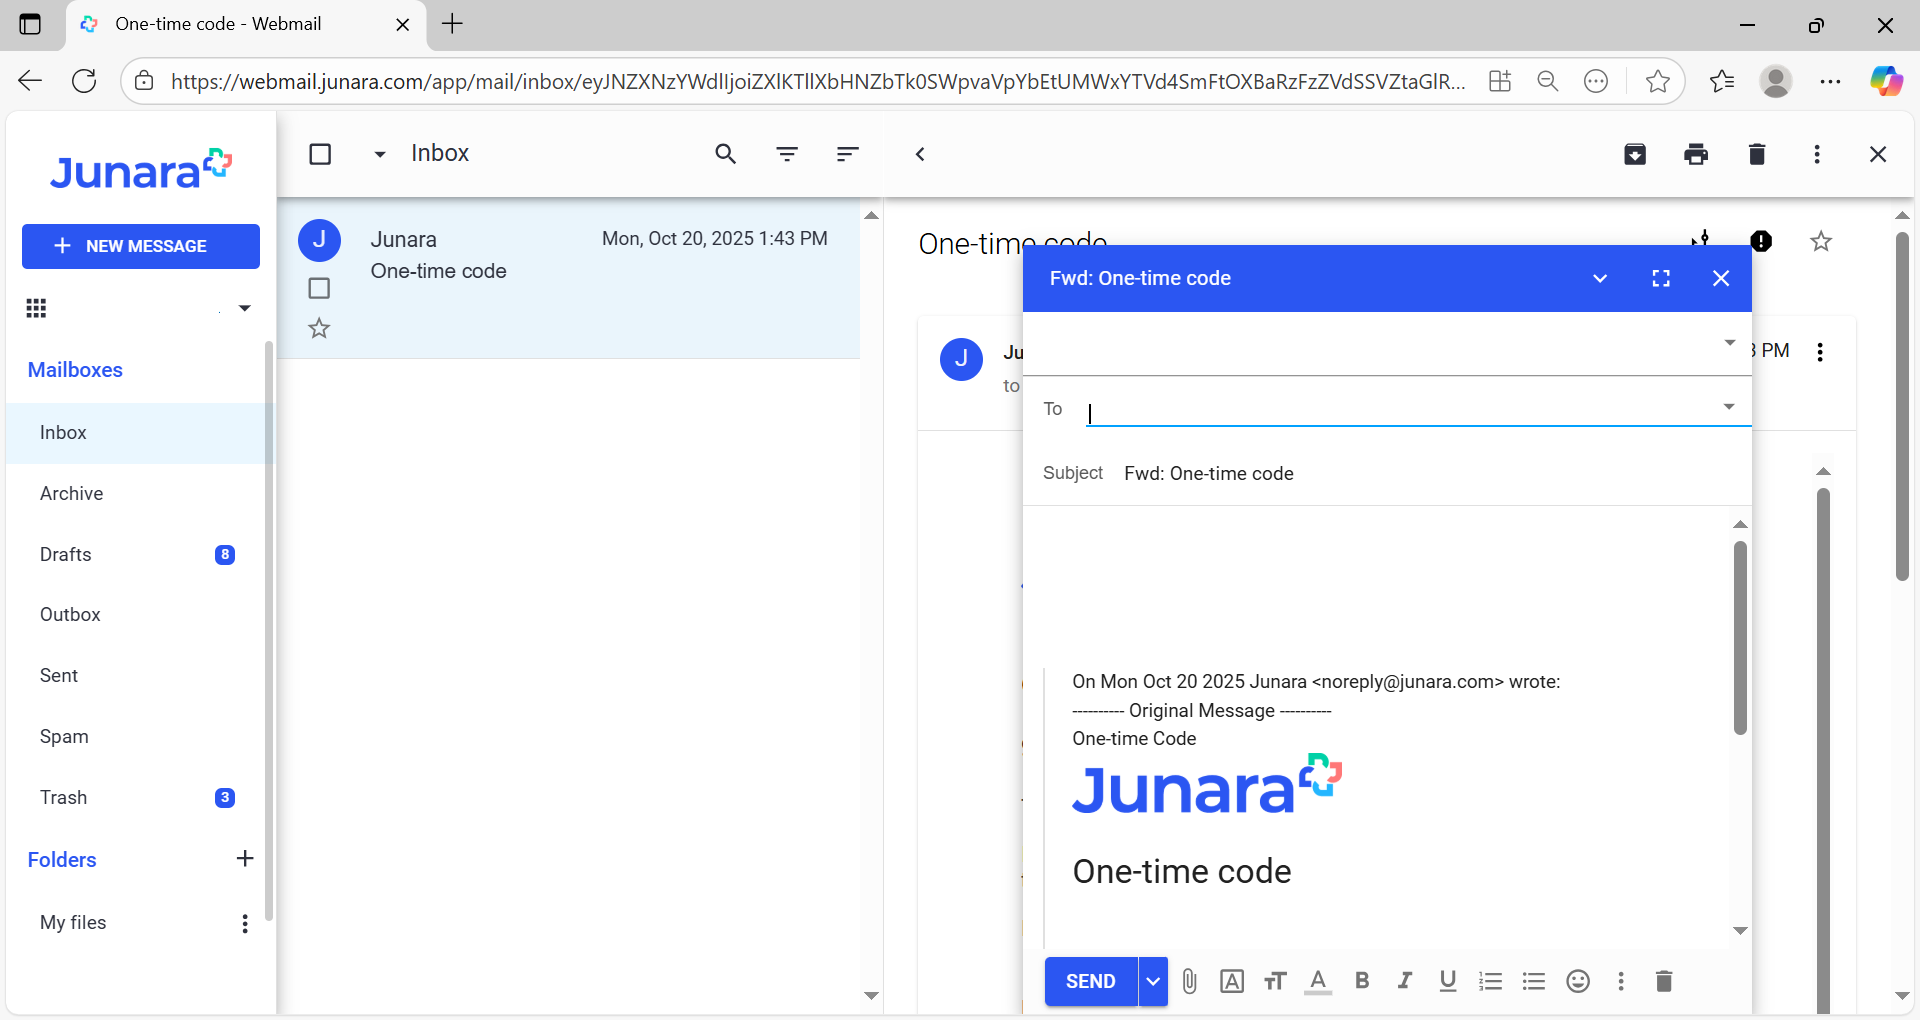Open the apps grid icon in the sidebar
The height and width of the screenshot is (1020, 1920).
click(x=37, y=308)
